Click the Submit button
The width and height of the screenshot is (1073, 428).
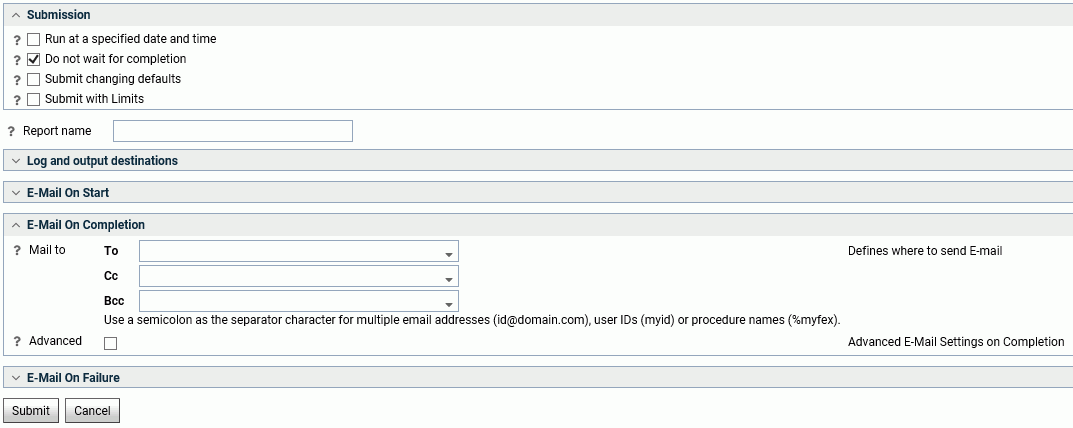31,411
